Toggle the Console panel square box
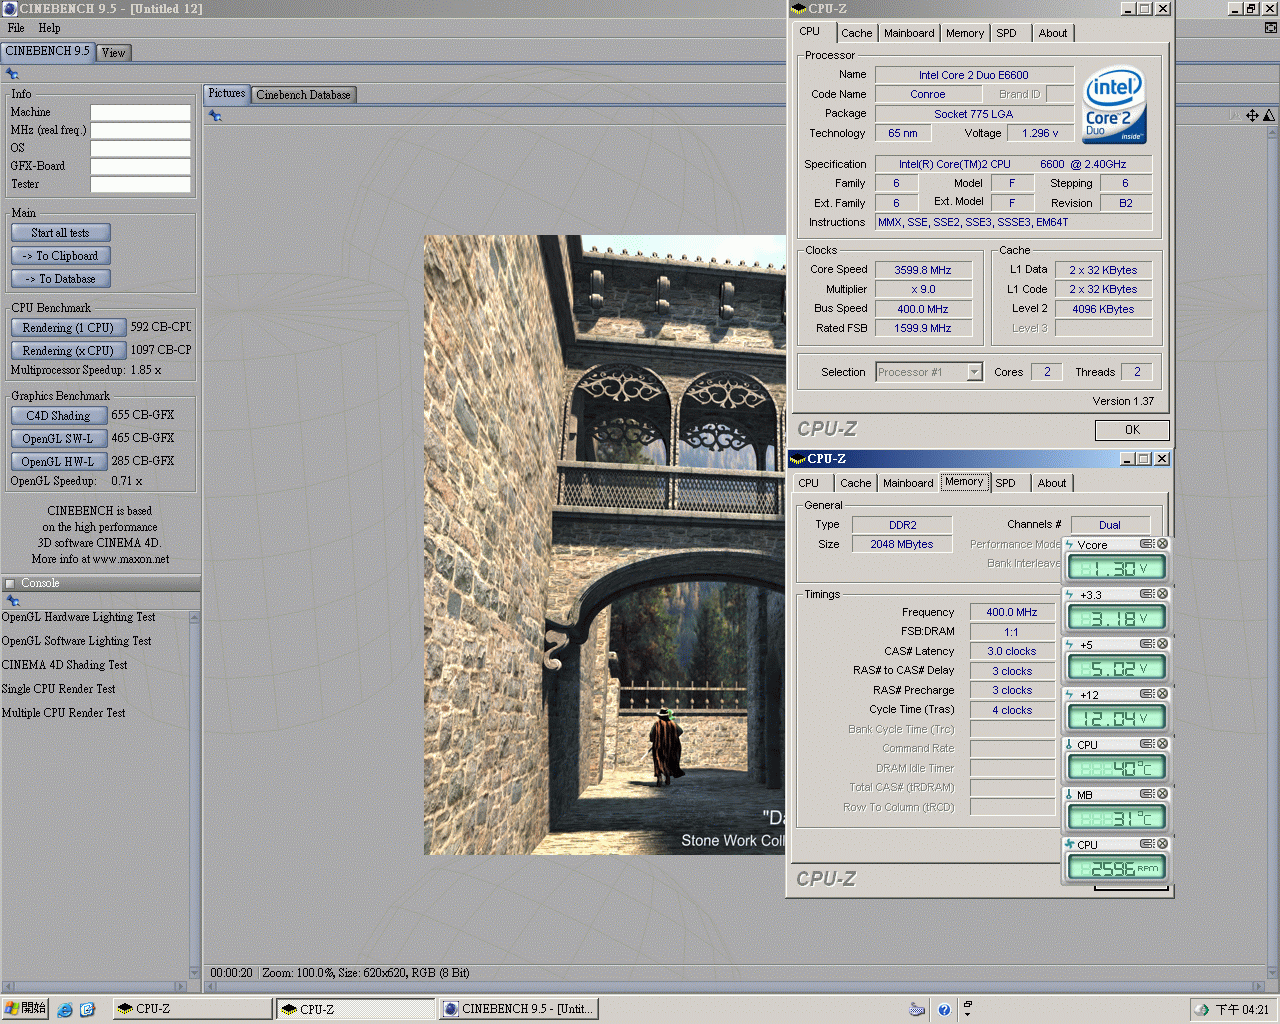1280x1024 pixels. 10,583
